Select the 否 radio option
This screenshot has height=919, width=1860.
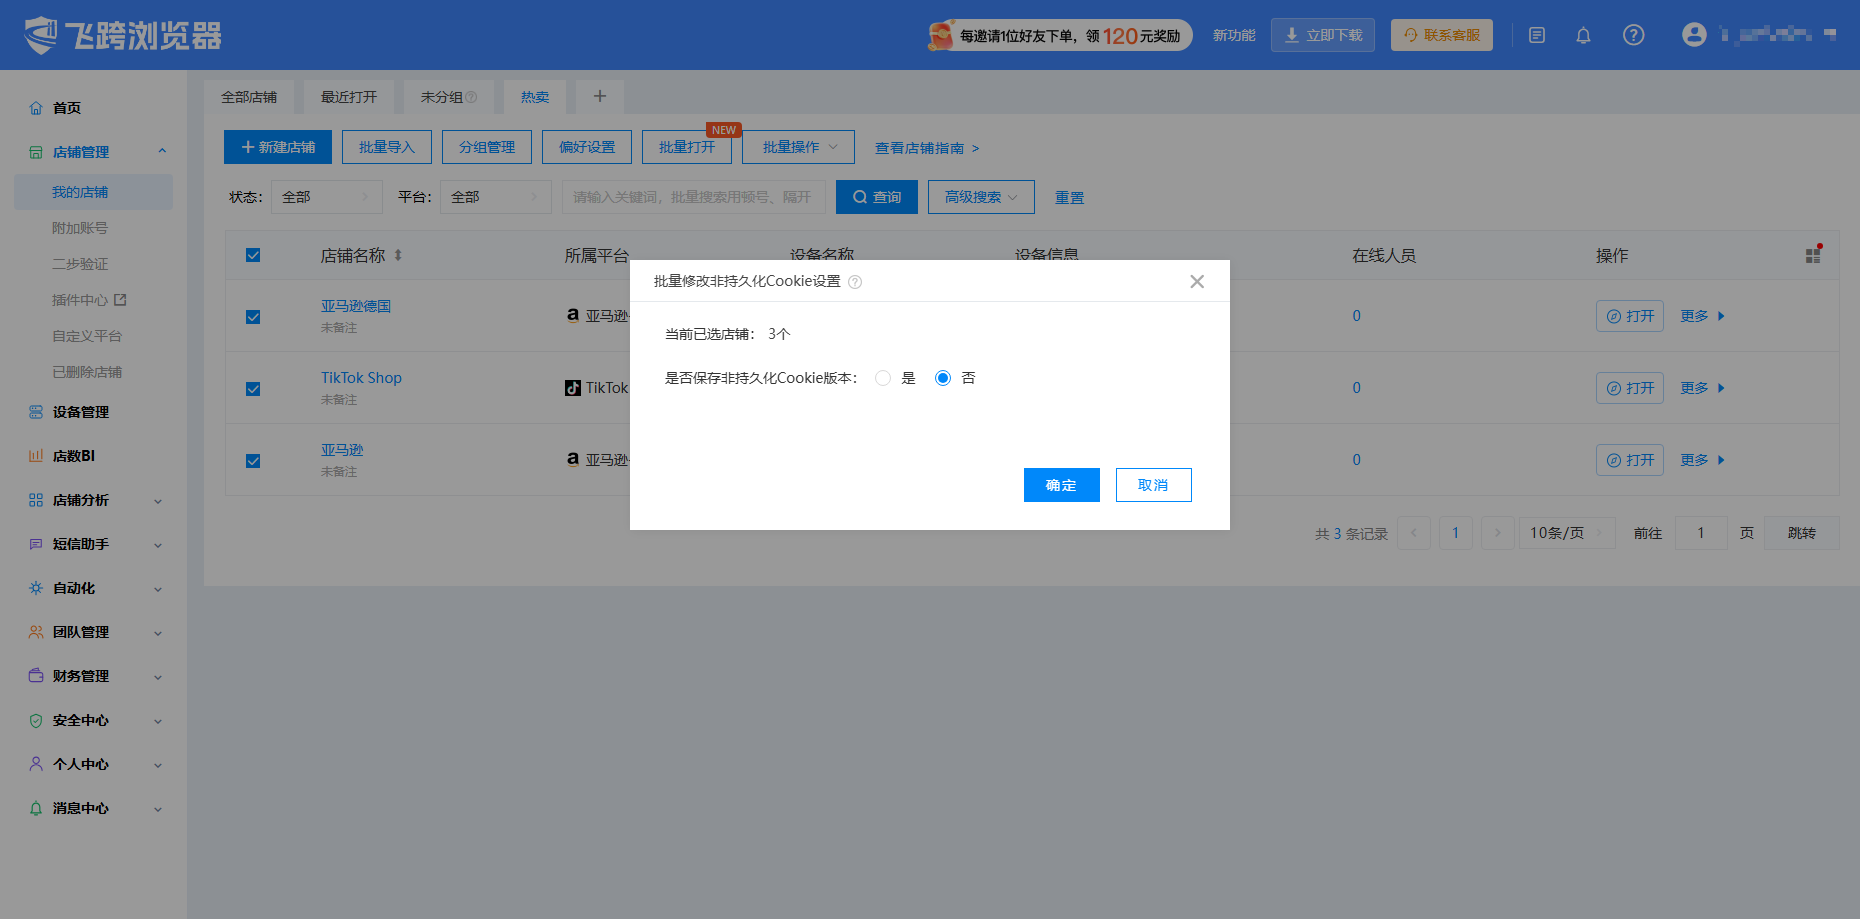[x=943, y=378]
